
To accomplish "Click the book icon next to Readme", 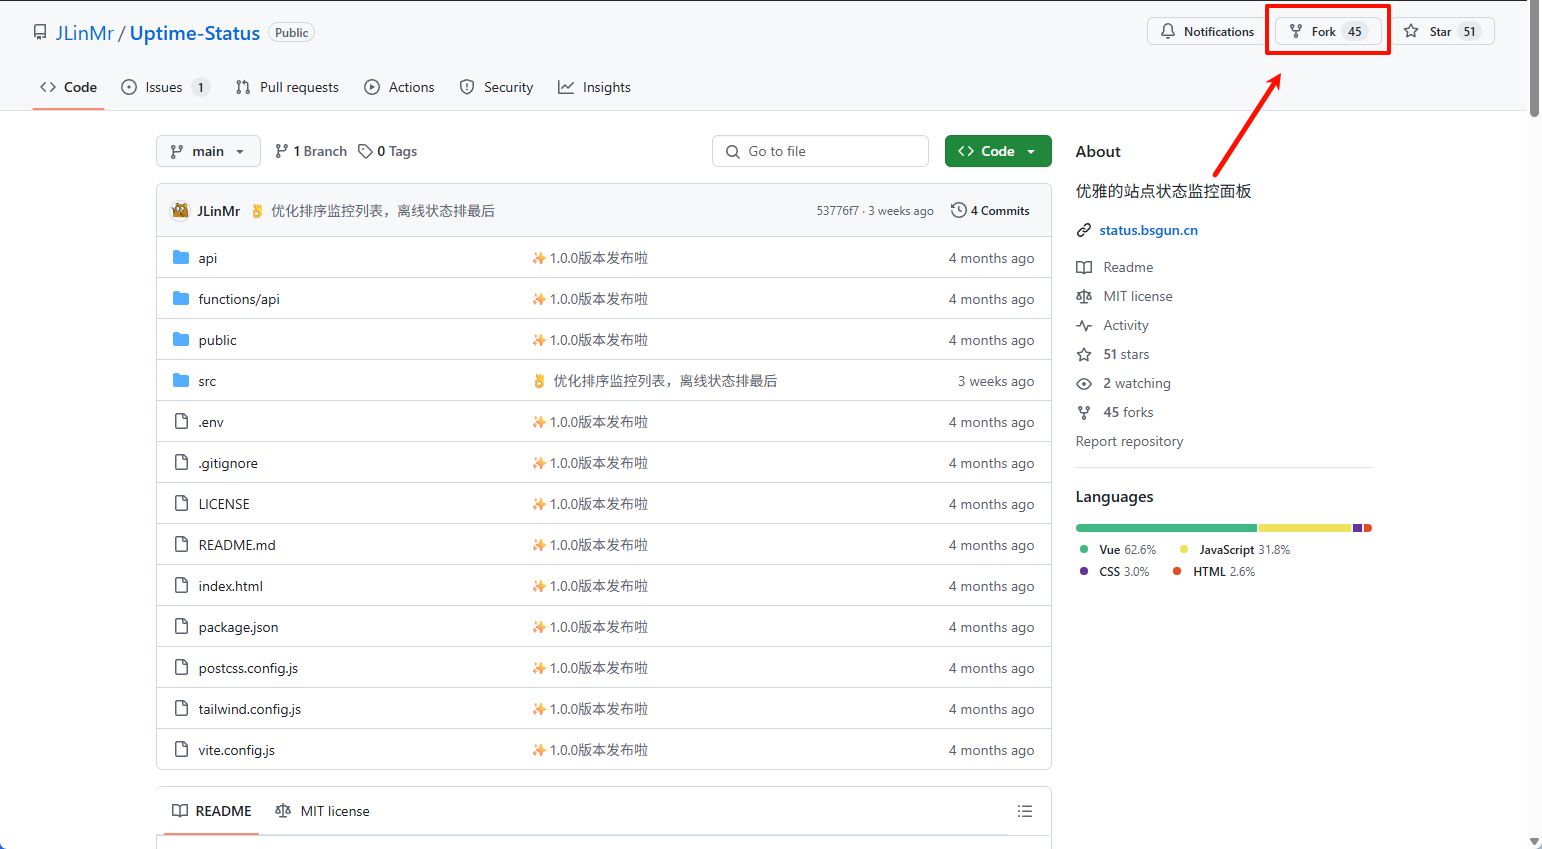I will pos(1084,267).
